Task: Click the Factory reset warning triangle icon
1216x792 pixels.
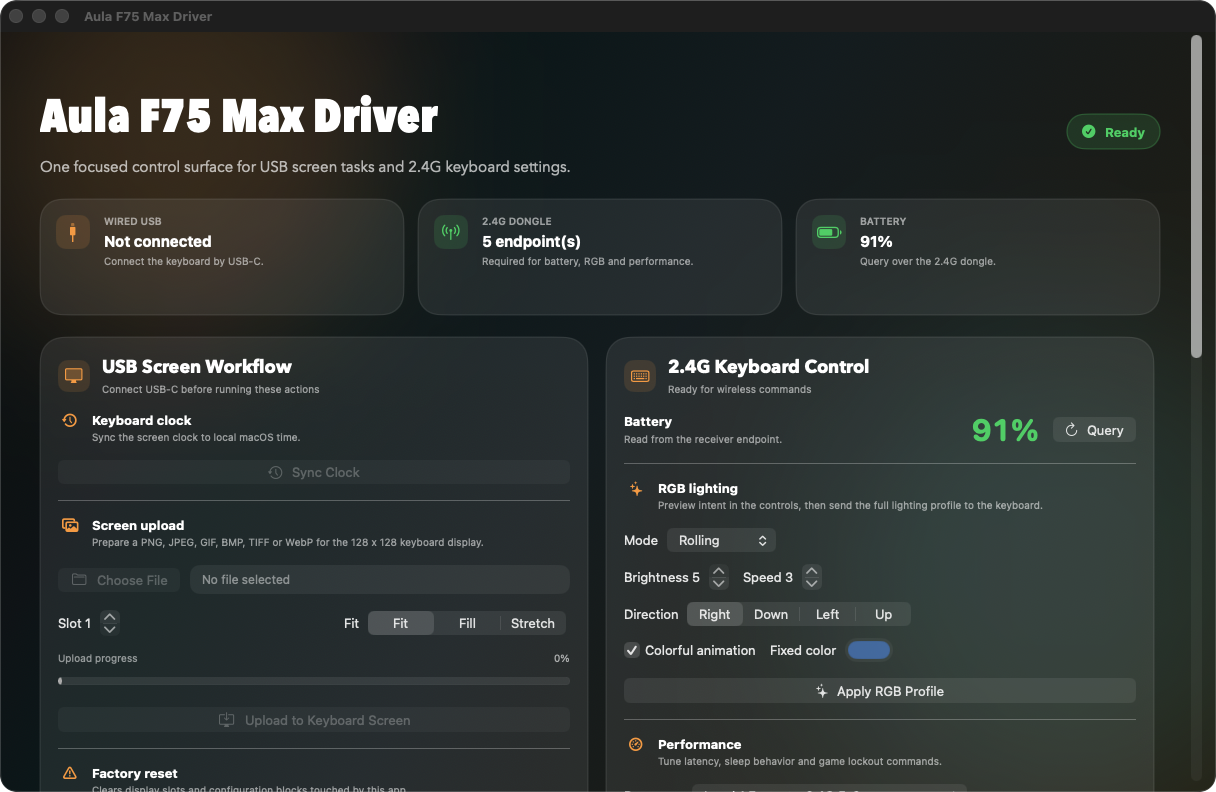Action: (70, 773)
